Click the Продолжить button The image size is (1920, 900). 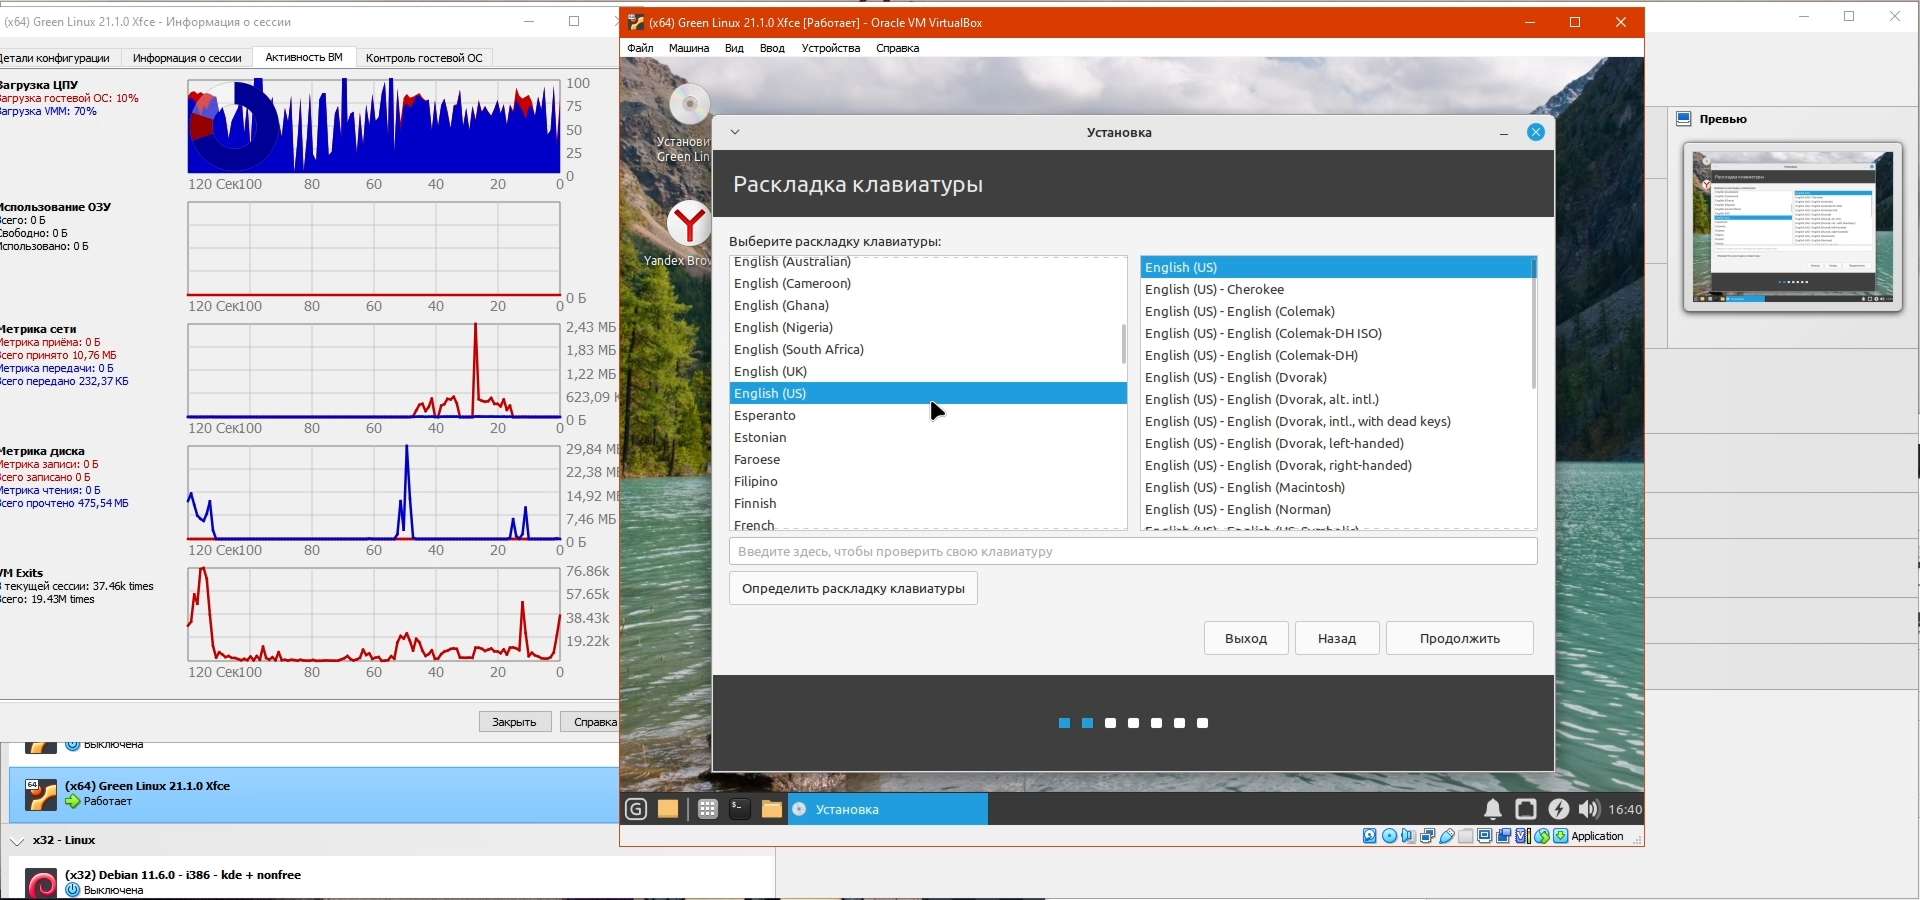pyautogui.click(x=1459, y=638)
